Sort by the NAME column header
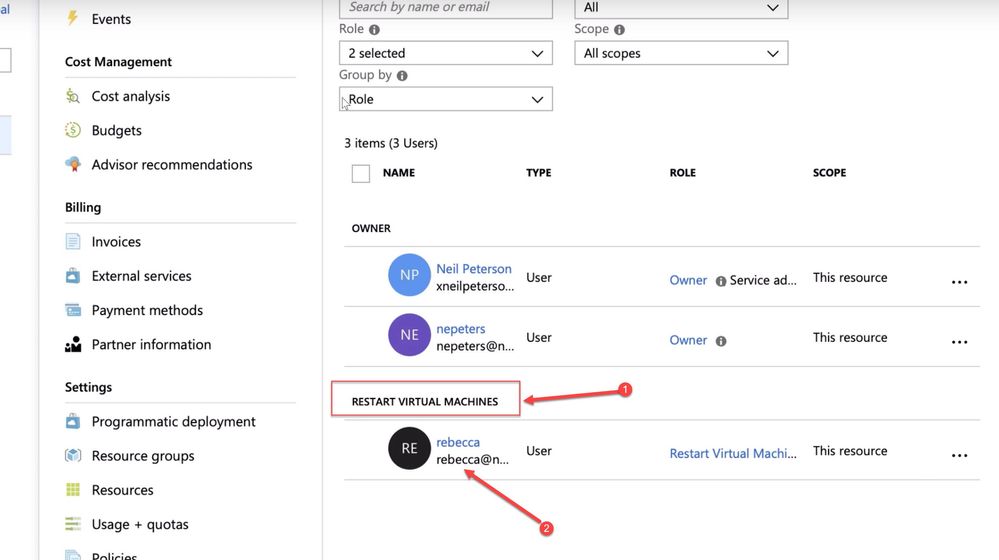 [x=399, y=173]
